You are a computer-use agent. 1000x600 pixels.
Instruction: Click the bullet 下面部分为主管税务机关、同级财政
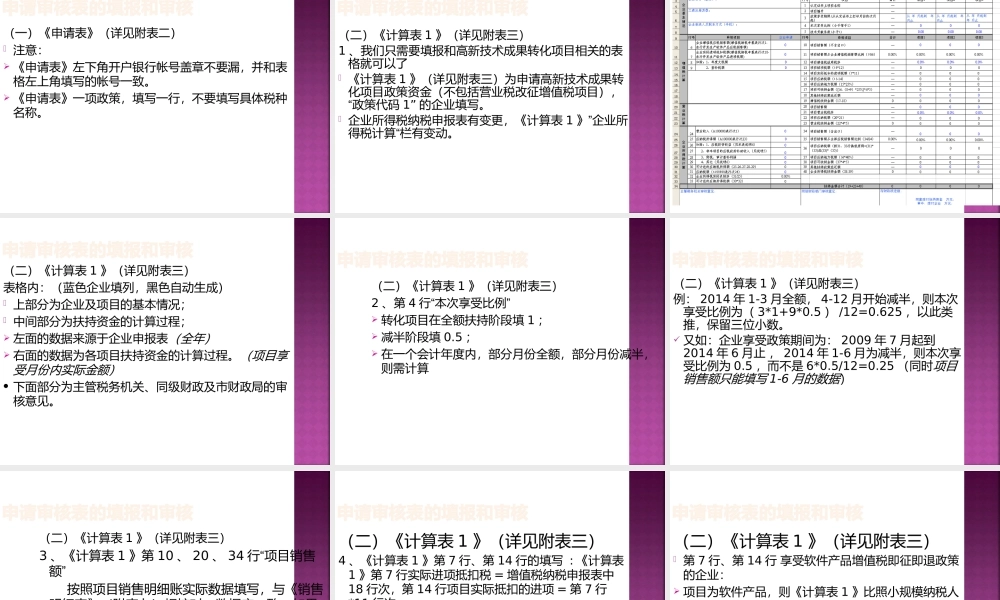(x=150, y=394)
